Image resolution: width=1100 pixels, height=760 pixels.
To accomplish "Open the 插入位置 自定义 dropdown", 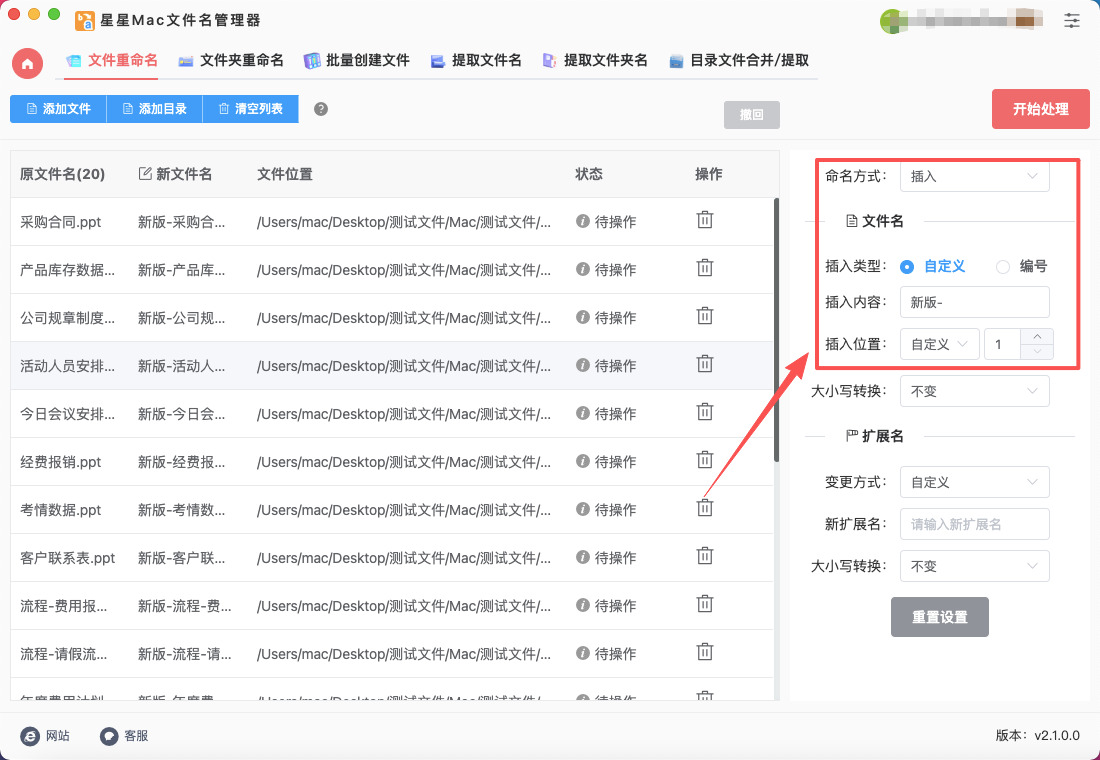I will [939, 344].
